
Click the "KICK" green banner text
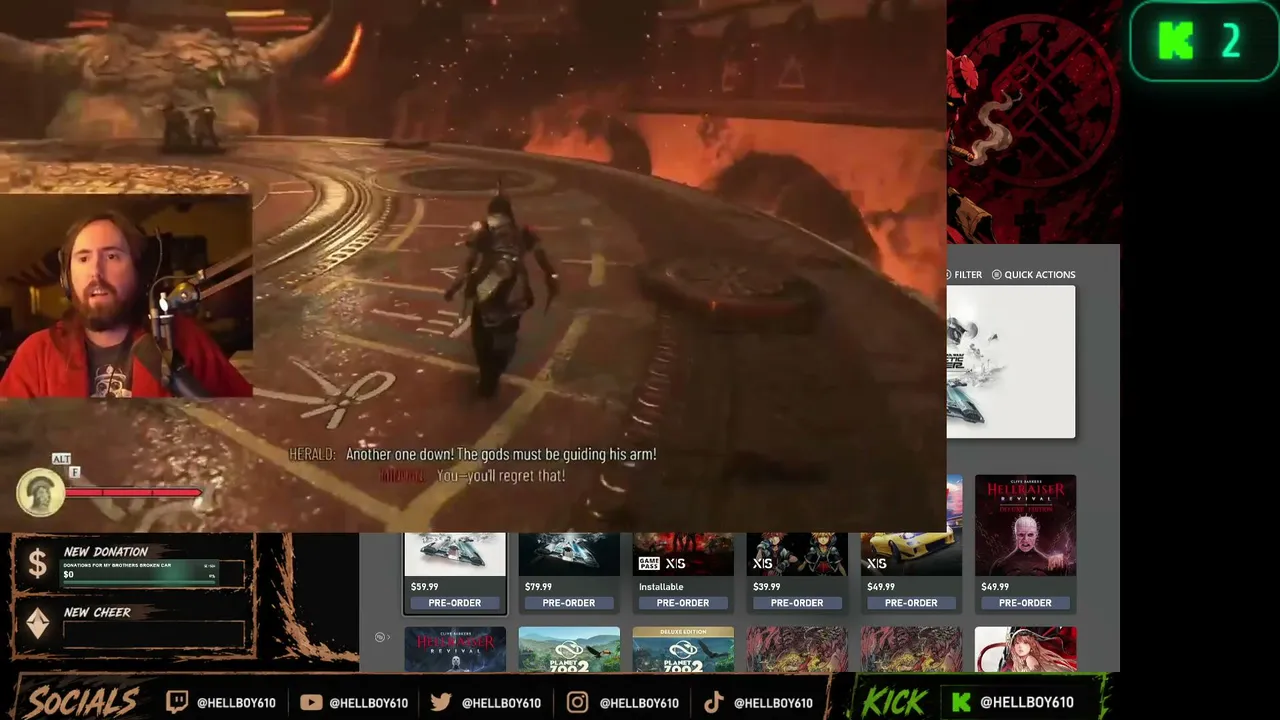[x=894, y=702]
